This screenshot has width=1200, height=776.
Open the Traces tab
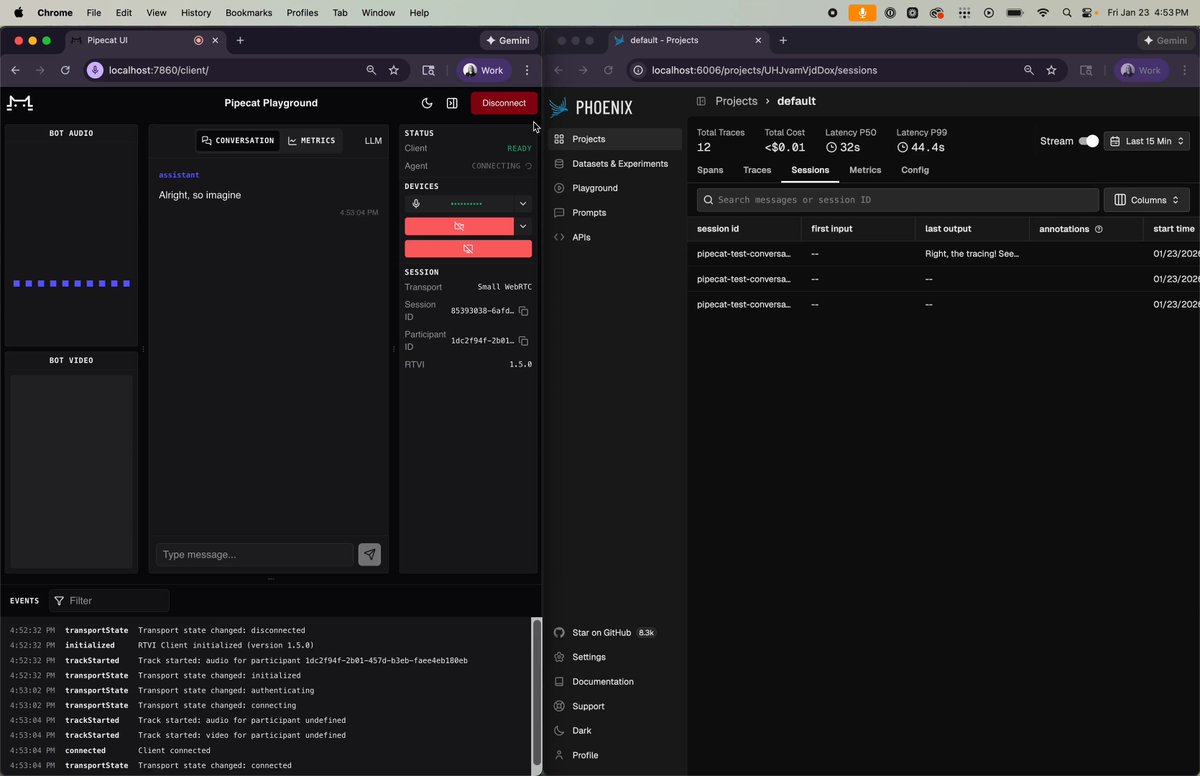(757, 170)
